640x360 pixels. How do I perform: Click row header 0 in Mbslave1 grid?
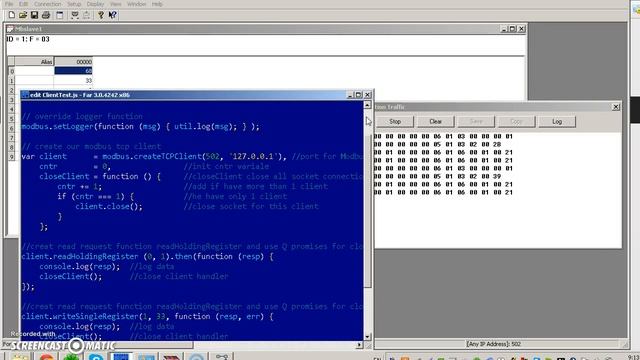[x=11, y=71]
